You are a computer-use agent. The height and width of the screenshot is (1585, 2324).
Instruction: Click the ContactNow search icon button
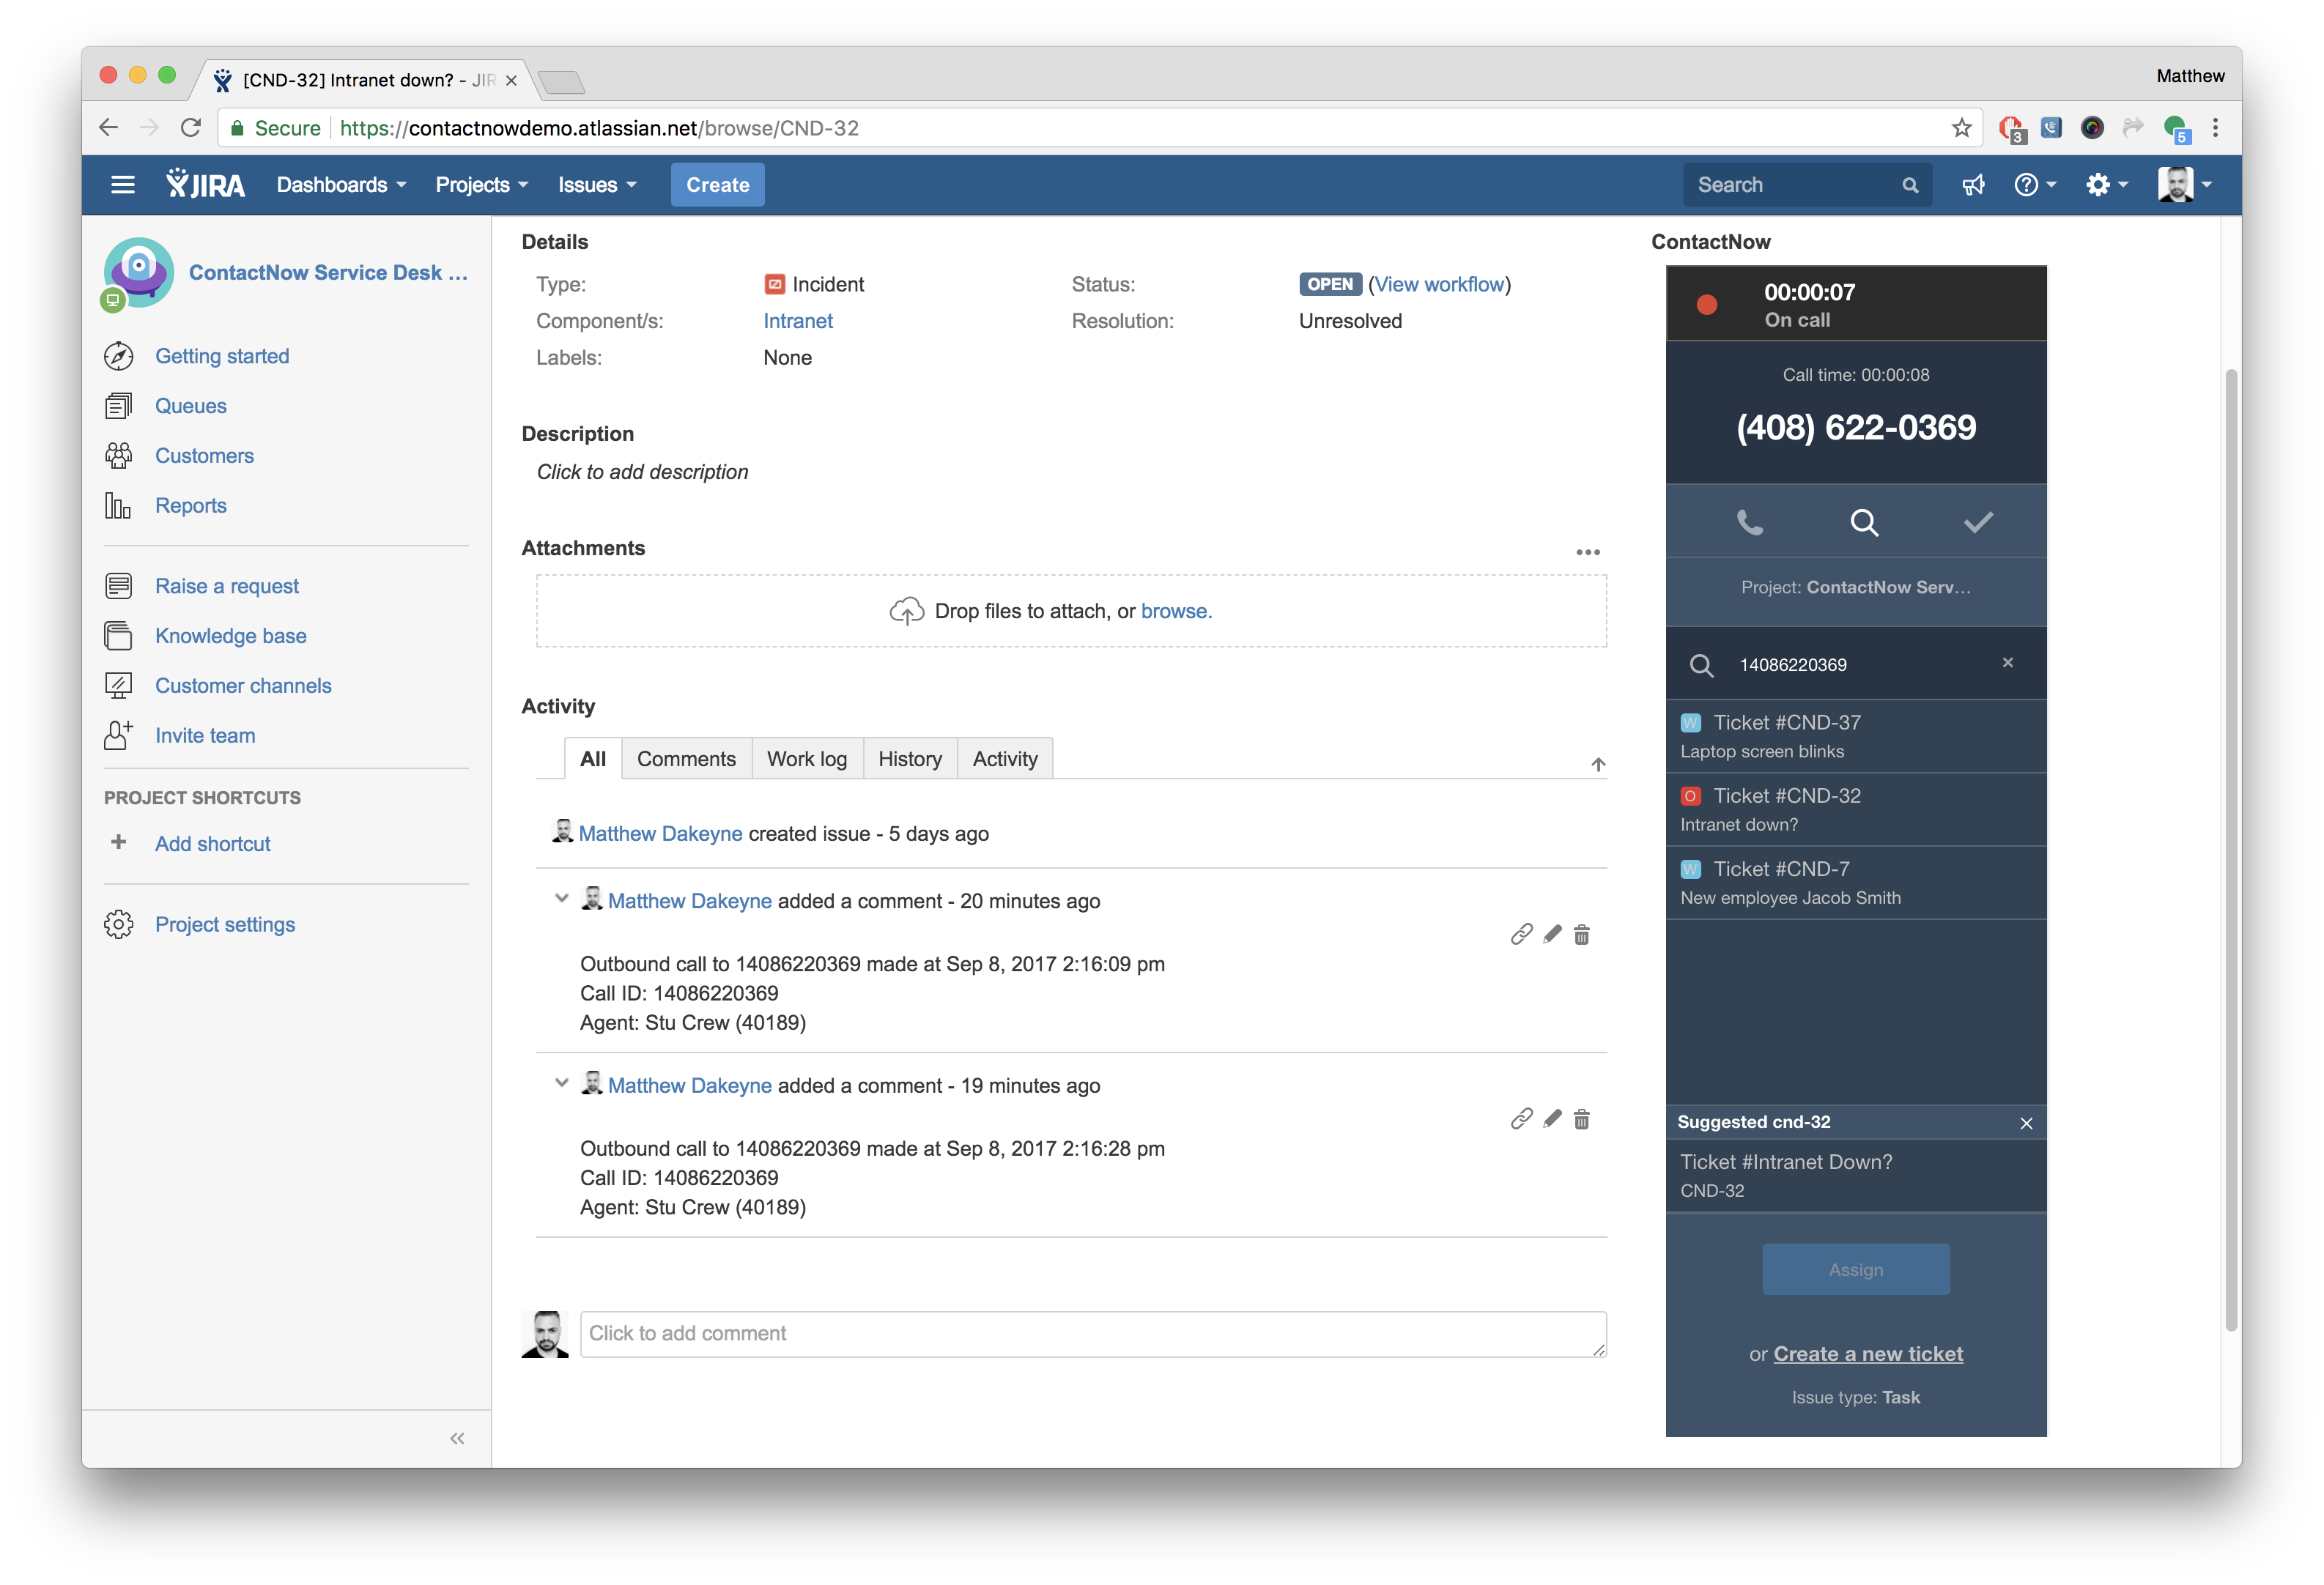[x=1864, y=522]
